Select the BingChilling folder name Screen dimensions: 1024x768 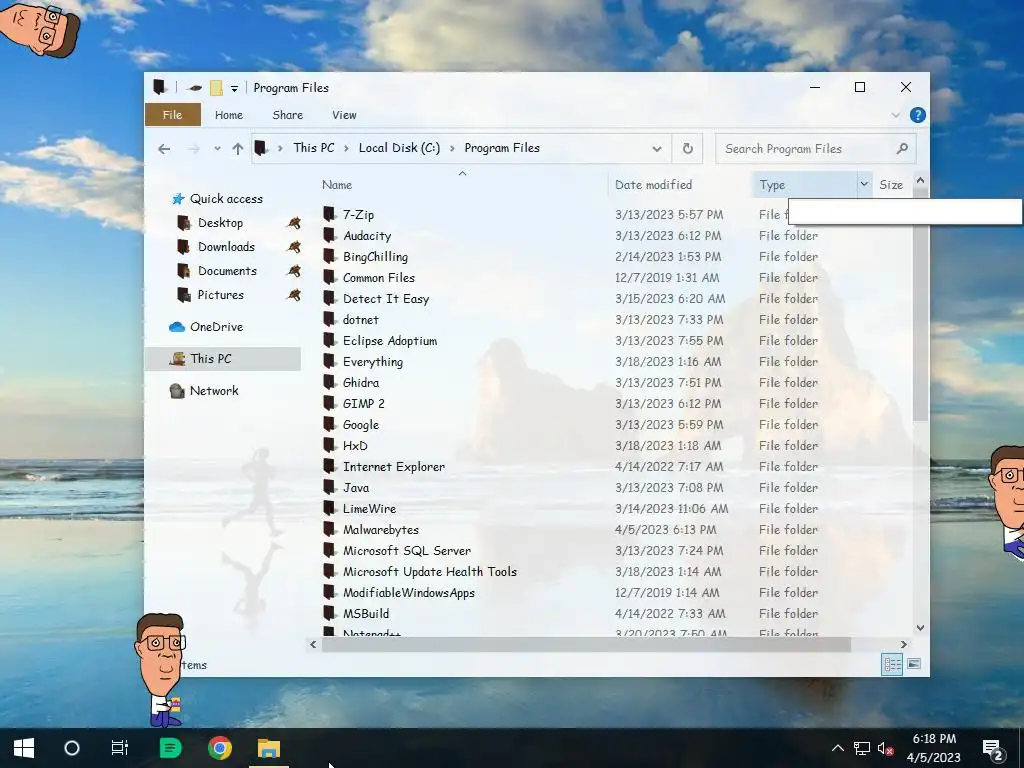click(x=376, y=257)
